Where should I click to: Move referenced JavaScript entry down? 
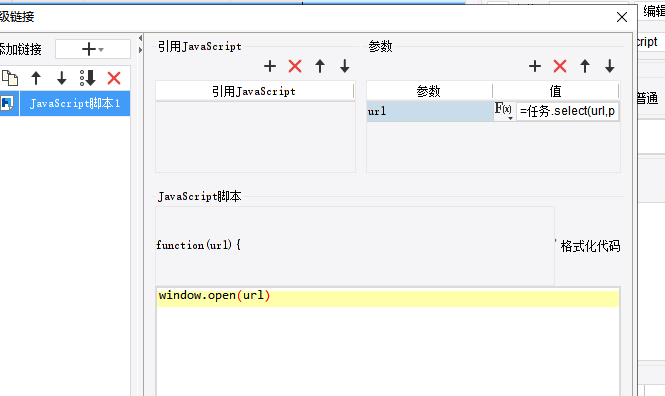click(x=345, y=66)
